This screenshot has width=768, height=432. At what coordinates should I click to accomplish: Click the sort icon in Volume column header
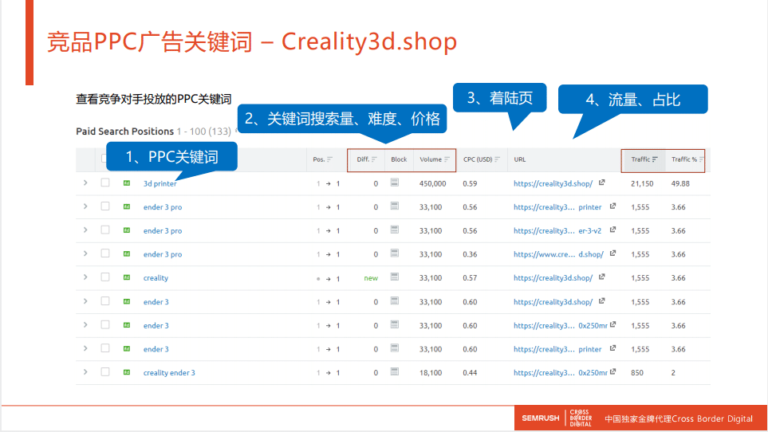[x=447, y=160]
